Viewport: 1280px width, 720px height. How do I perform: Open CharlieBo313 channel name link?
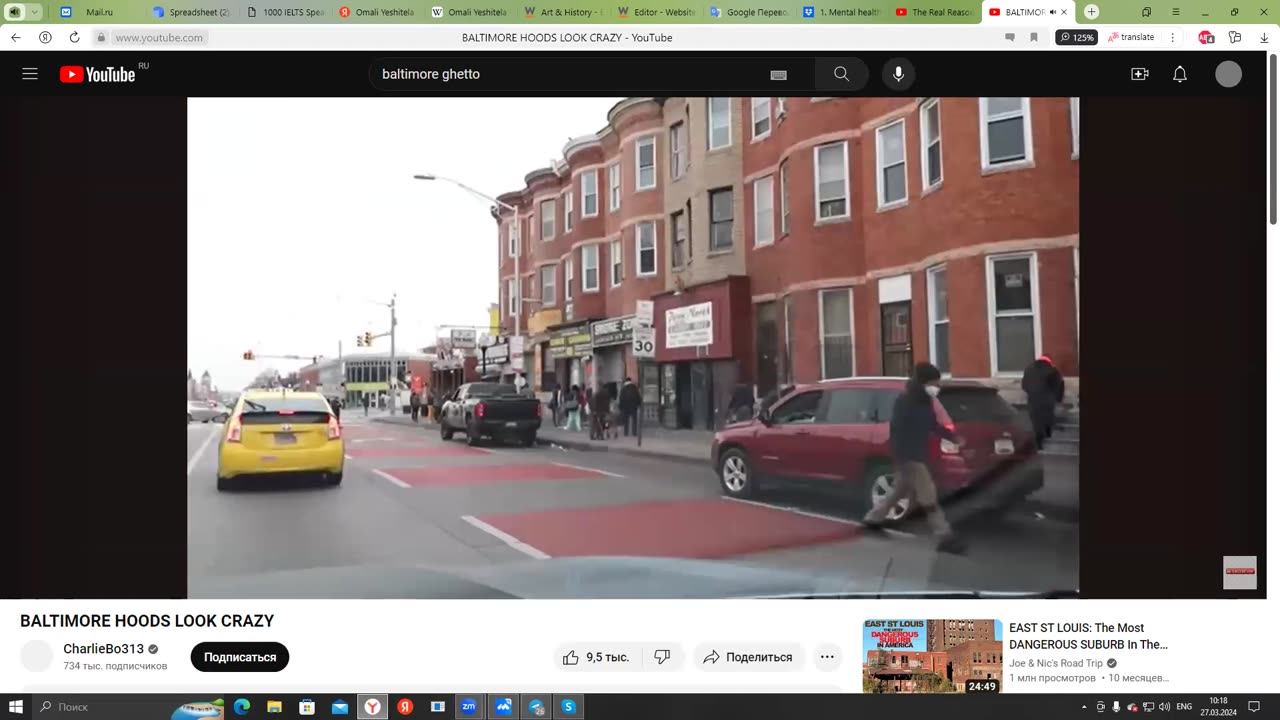(104, 649)
